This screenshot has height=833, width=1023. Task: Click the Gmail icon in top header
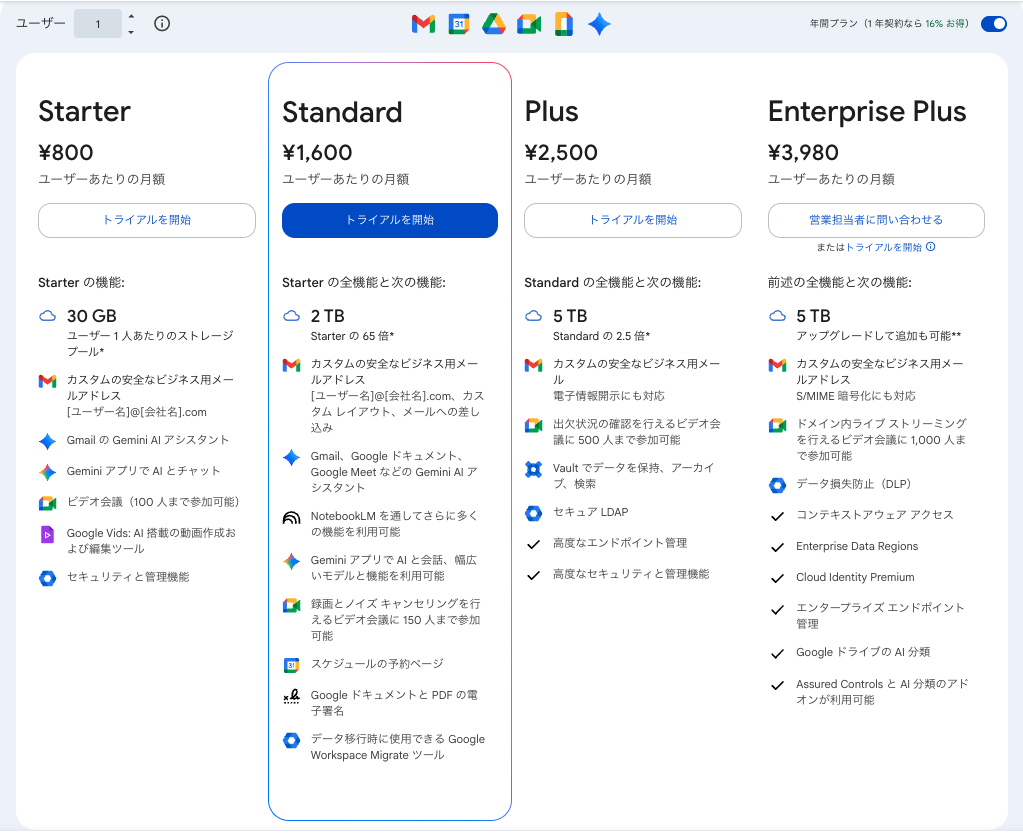(x=423, y=24)
